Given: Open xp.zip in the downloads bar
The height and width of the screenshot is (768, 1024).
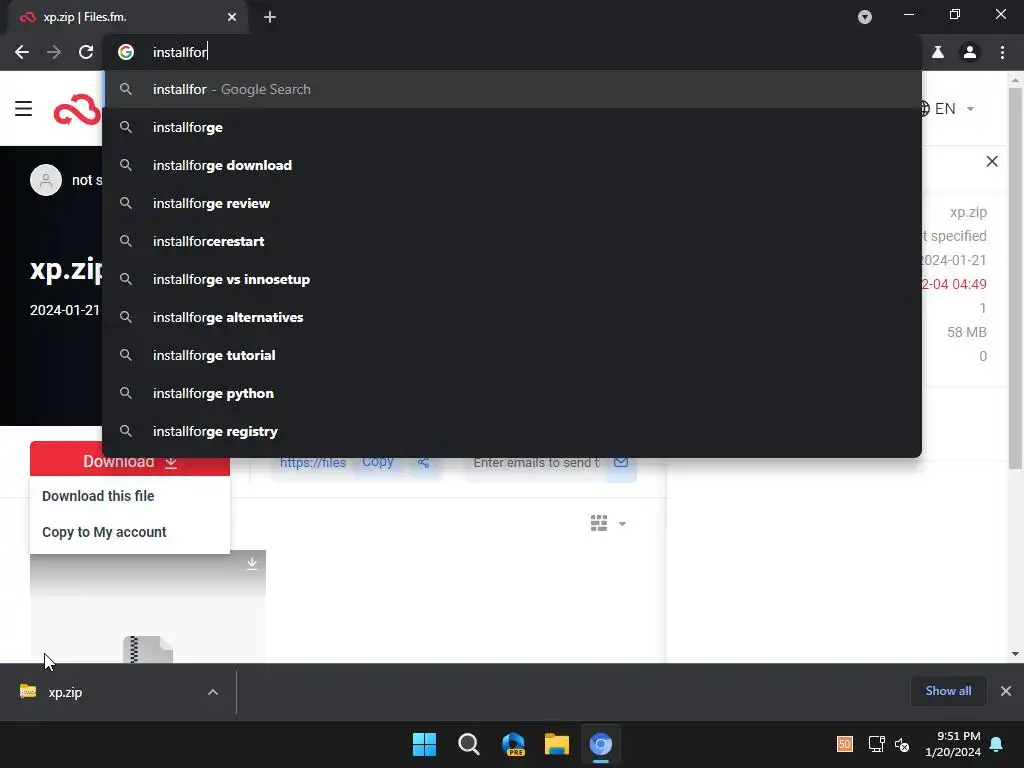Looking at the screenshot, I should (x=65, y=692).
